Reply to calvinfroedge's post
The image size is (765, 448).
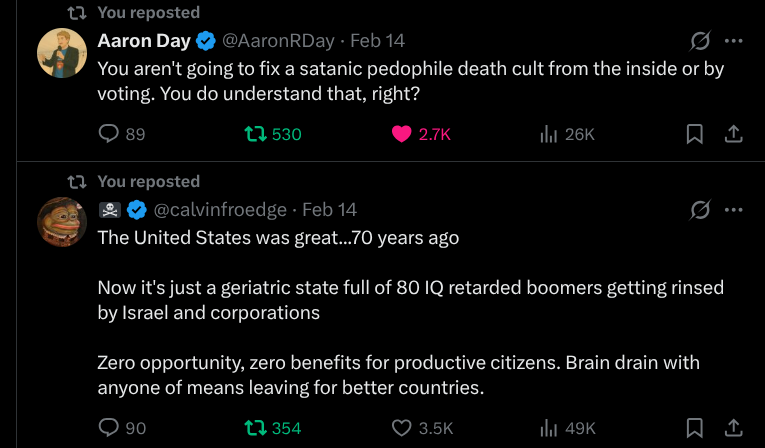pos(110,428)
